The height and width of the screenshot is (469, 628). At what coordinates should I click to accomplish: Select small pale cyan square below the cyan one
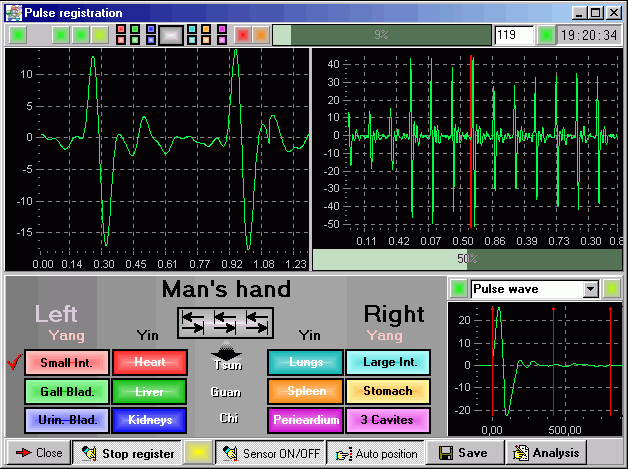pos(192,40)
